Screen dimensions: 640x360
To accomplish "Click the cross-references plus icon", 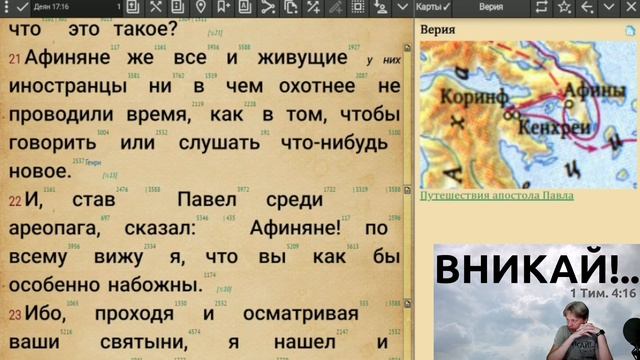I will click(313, 7).
